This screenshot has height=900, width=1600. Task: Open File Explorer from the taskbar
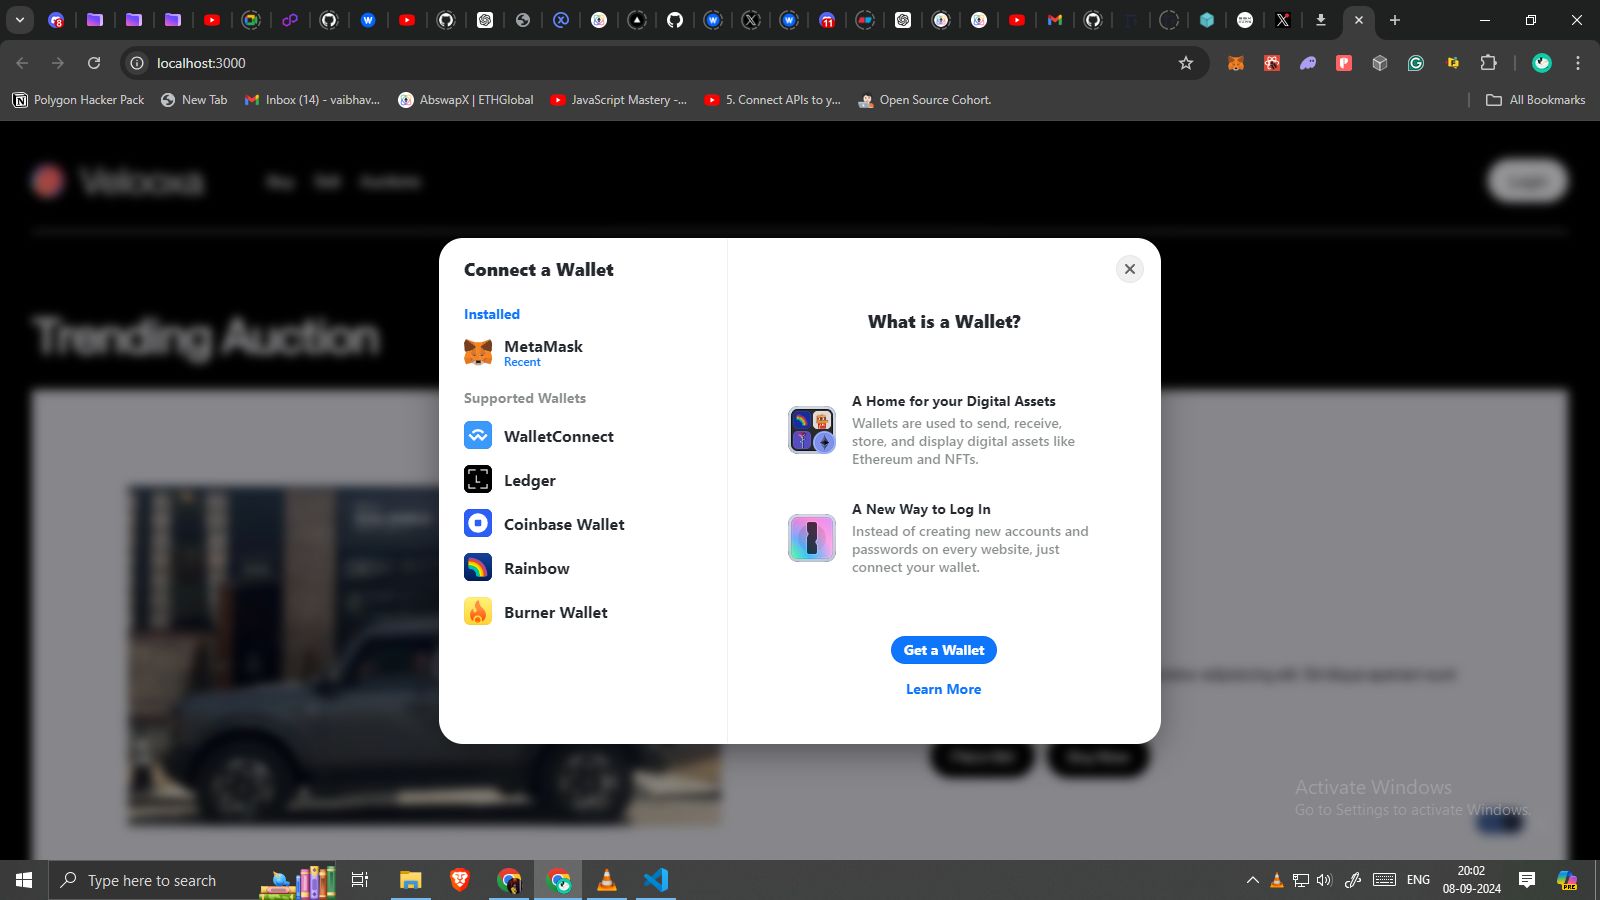pyautogui.click(x=411, y=880)
